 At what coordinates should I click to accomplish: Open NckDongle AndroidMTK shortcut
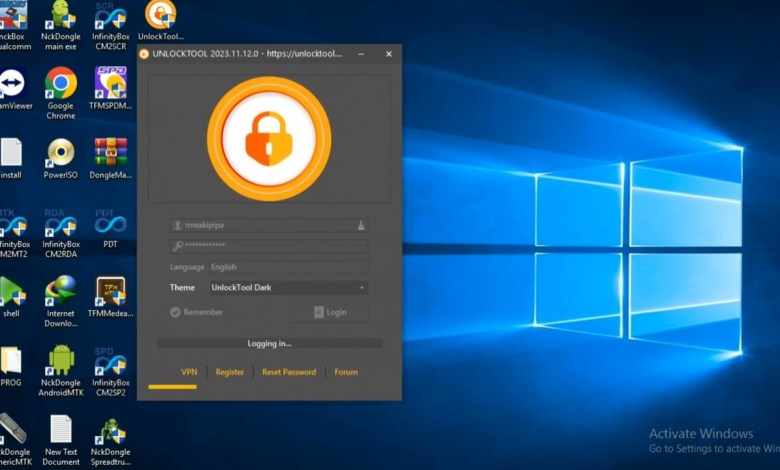point(61,362)
